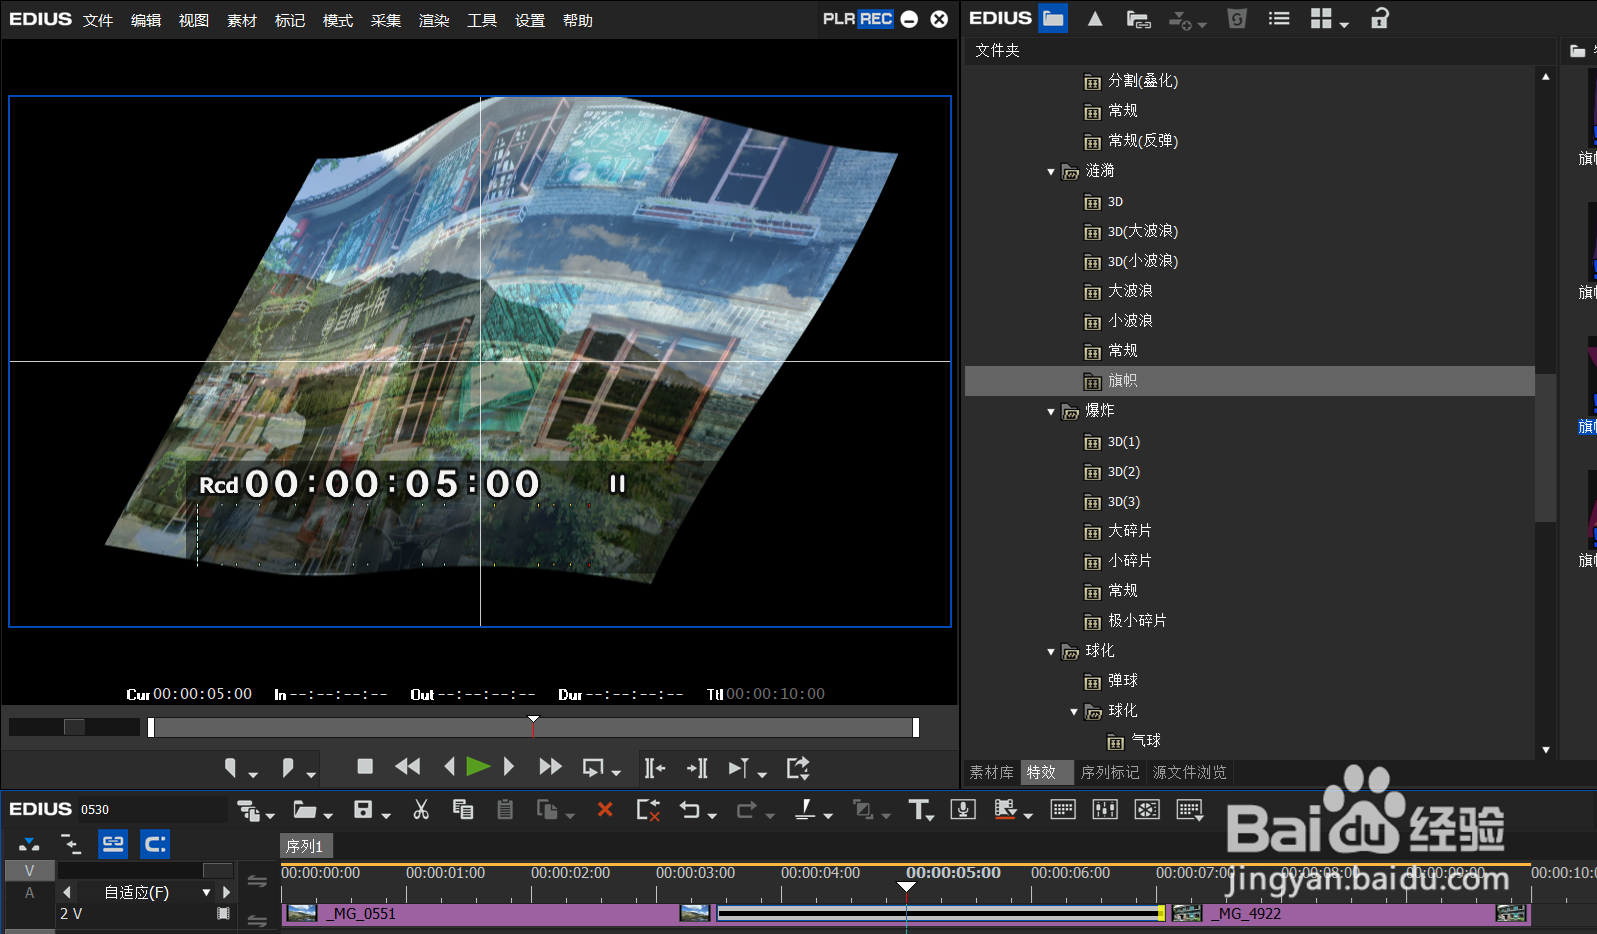Screen dimensions: 1597x934
Task: Click the player position slider handle
Action: 534,718
